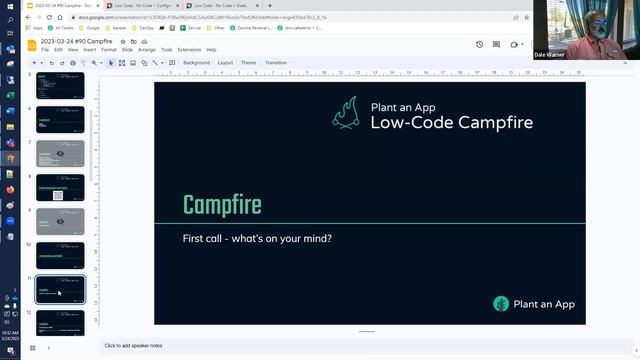Open the Edit menu
The height and width of the screenshot is (360, 640).
tap(58, 50)
